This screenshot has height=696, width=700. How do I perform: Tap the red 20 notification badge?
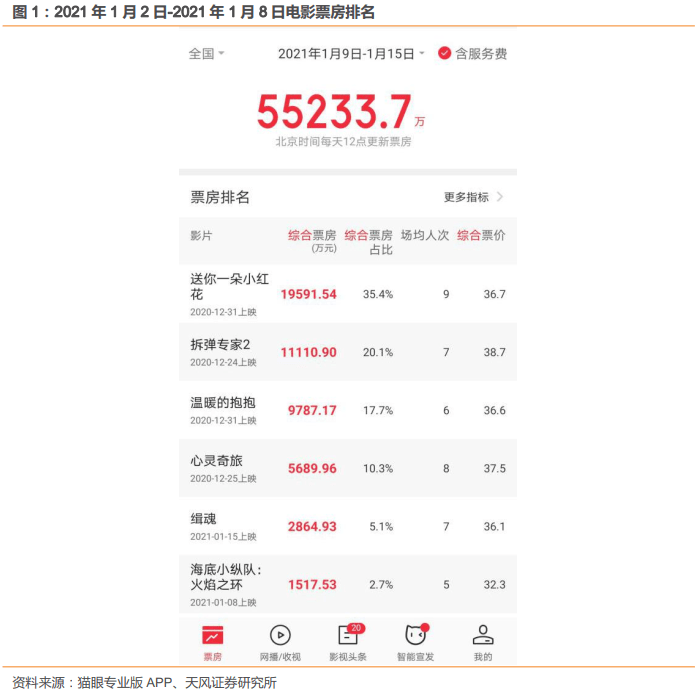click(x=356, y=628)
